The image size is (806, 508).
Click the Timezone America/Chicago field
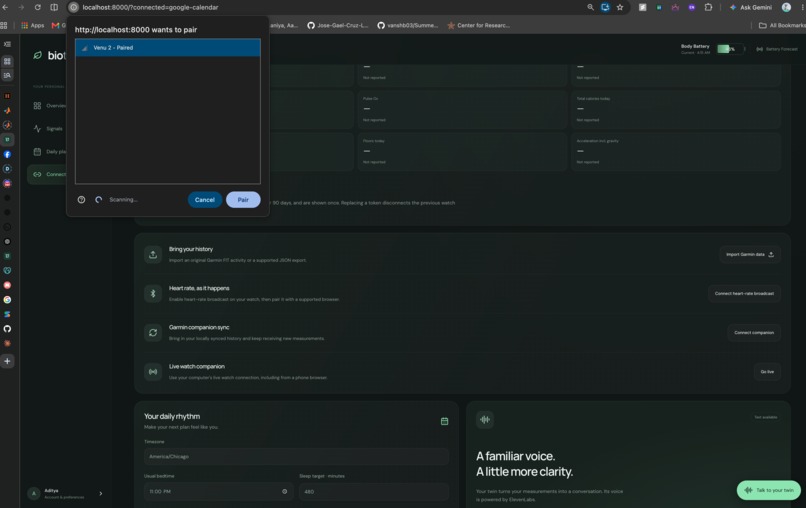(296, 457)
